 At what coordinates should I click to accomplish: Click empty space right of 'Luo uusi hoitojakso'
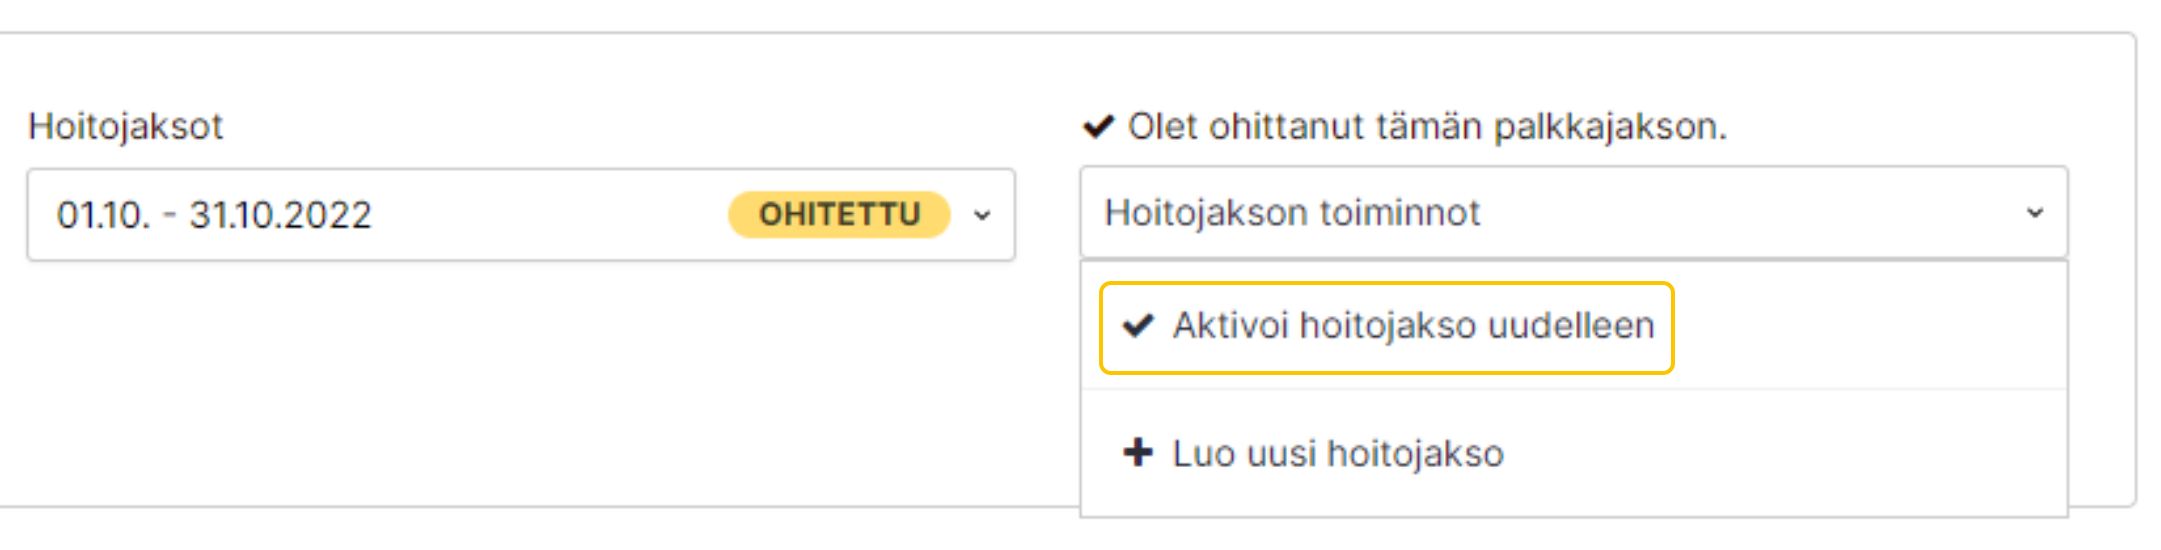1800,453
